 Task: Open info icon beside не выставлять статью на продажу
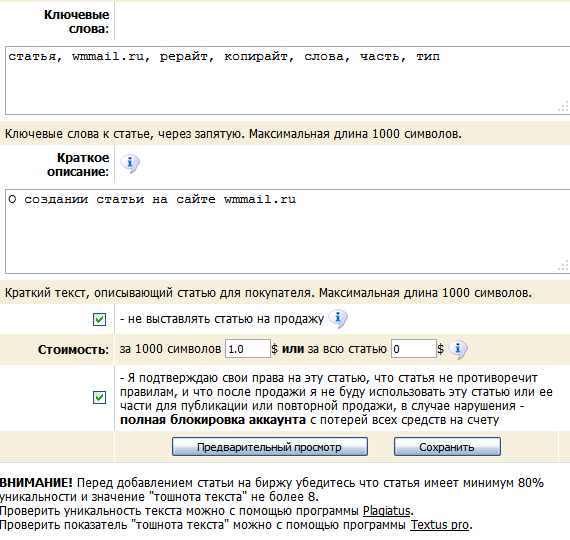tap(338, 319)
